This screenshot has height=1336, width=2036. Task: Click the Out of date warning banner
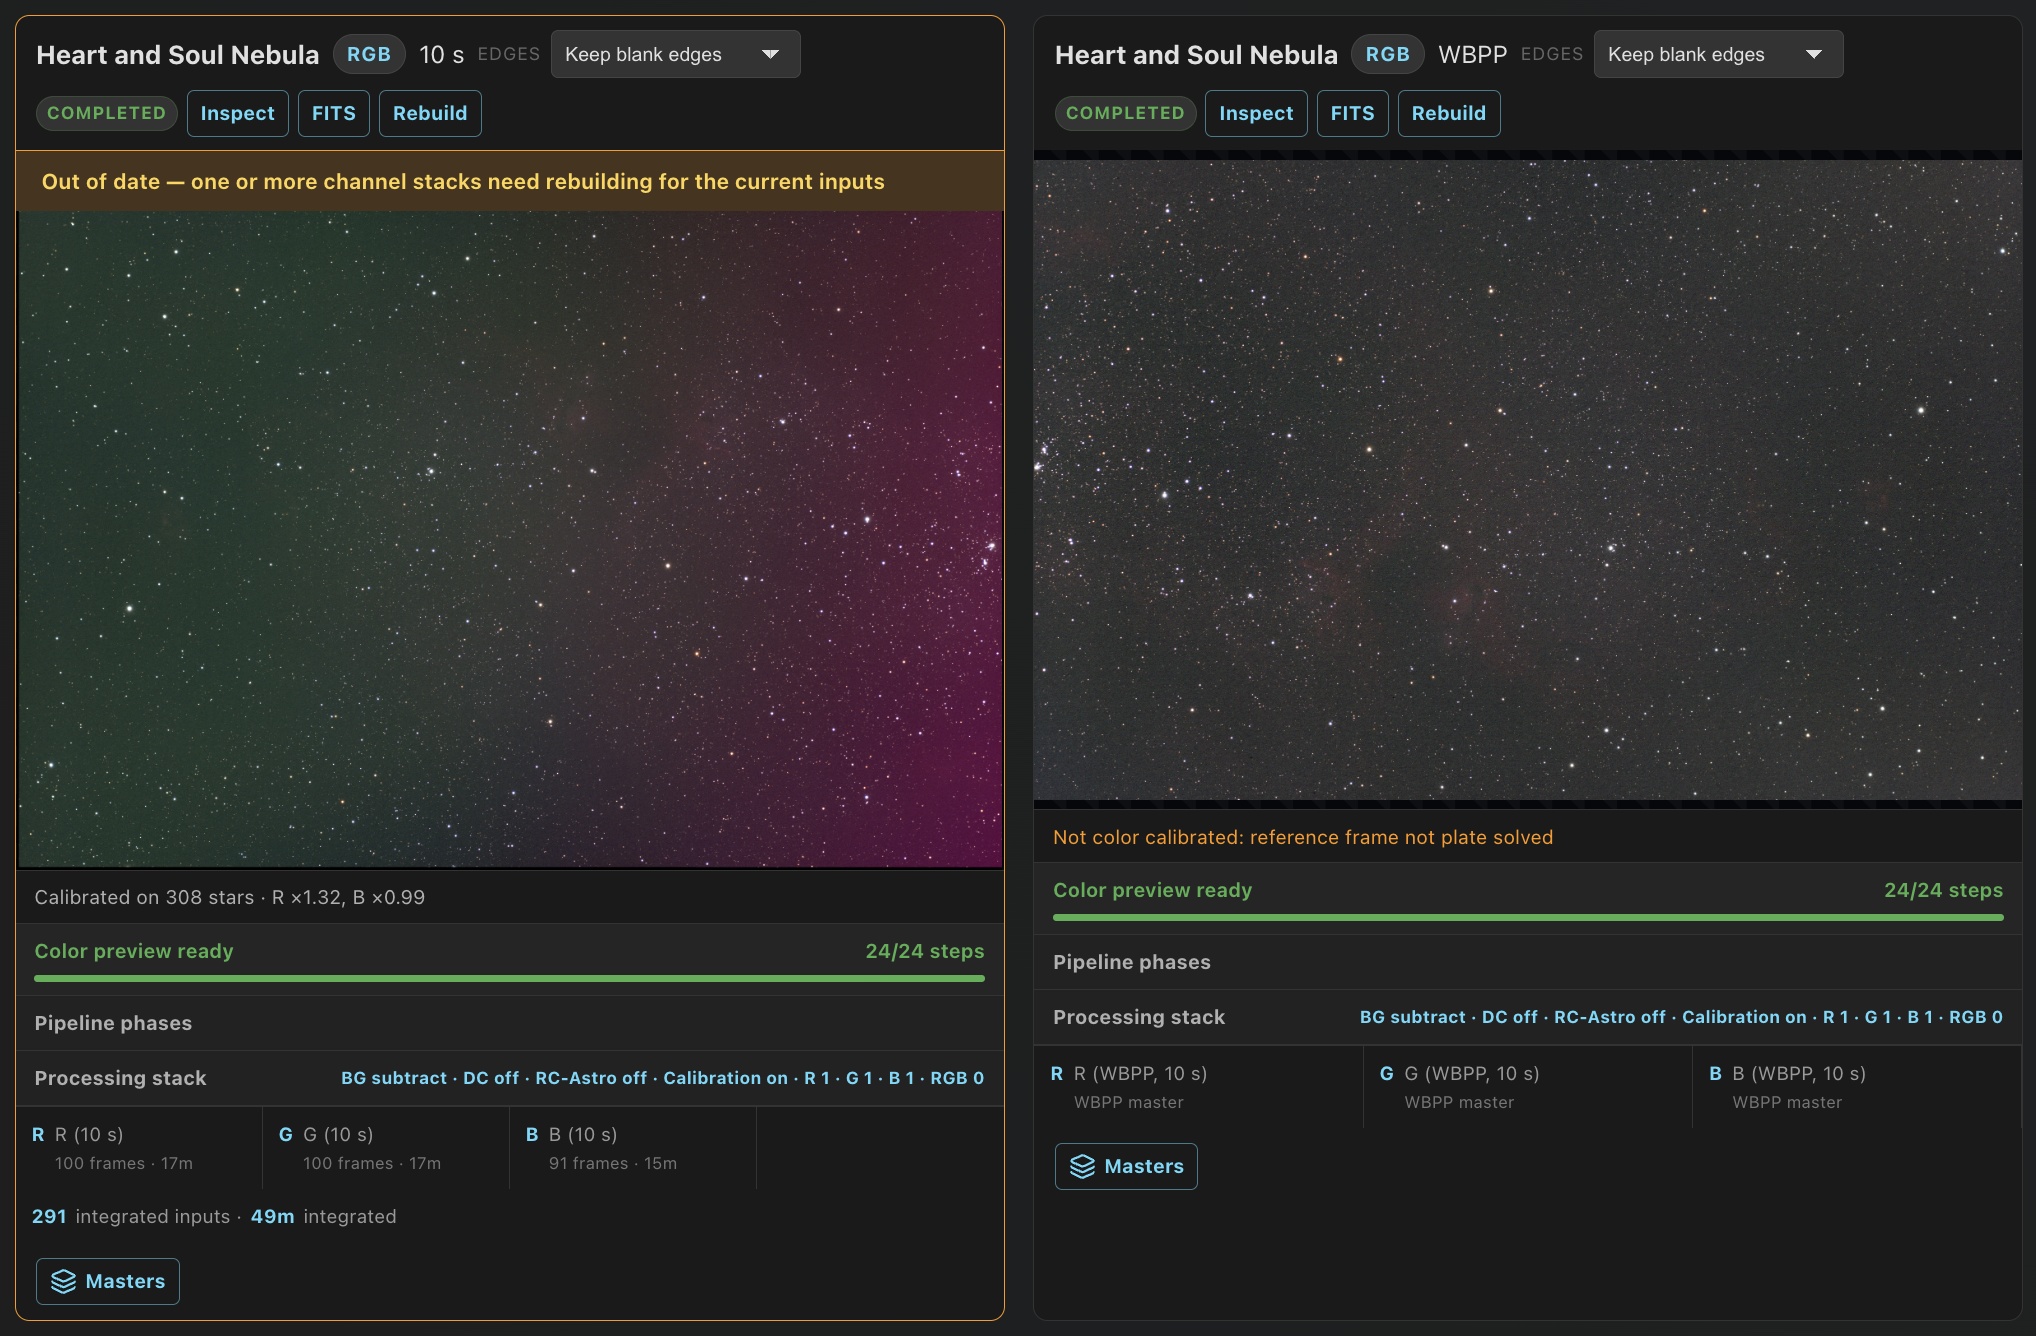click(x=510, y=181)
